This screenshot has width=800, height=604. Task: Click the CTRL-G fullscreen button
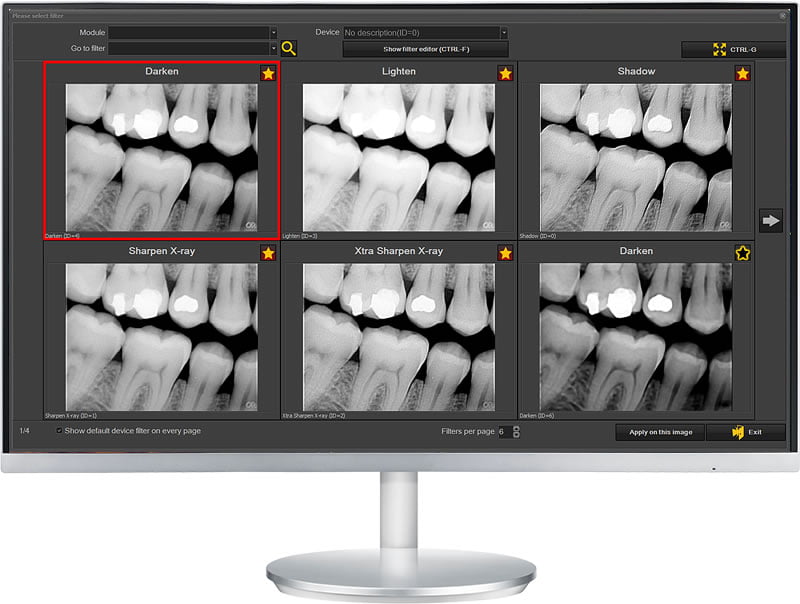(x=733, y=49)
